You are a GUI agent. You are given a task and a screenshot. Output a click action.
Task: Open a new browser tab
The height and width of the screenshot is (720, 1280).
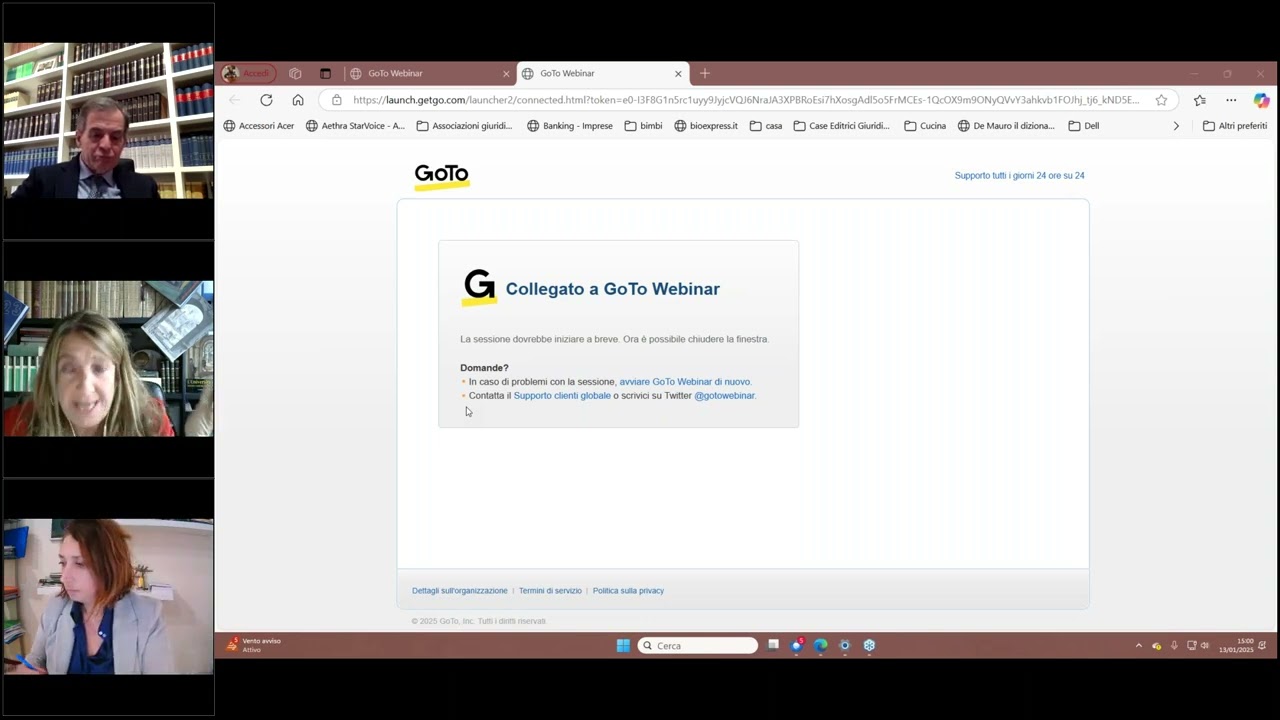coord(705,73)
